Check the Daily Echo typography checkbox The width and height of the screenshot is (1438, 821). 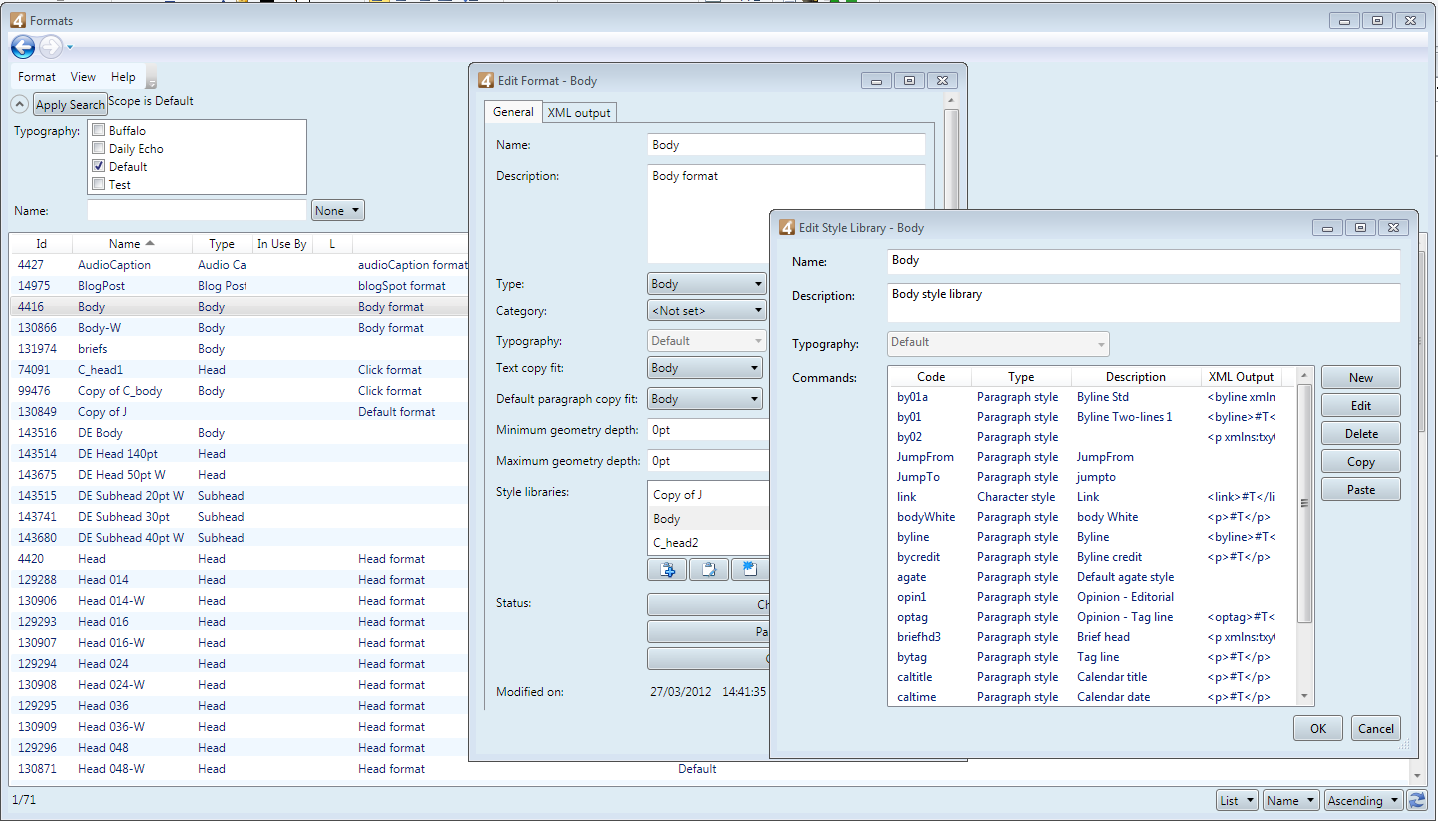pos(98,148)
